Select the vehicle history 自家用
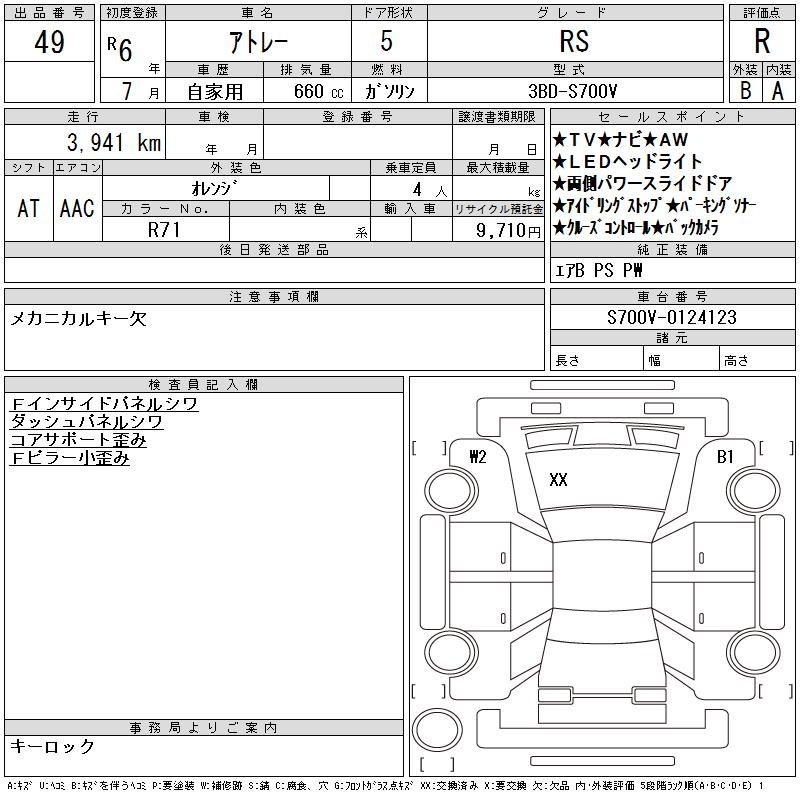 215,92
